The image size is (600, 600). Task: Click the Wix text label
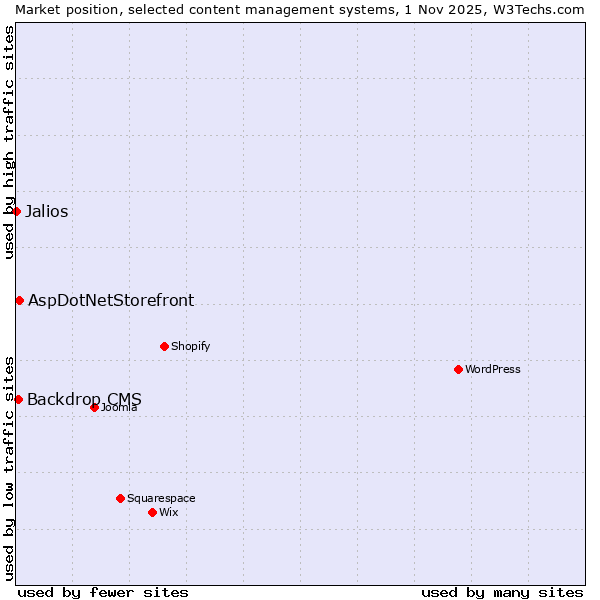click(x=168, y=512)
